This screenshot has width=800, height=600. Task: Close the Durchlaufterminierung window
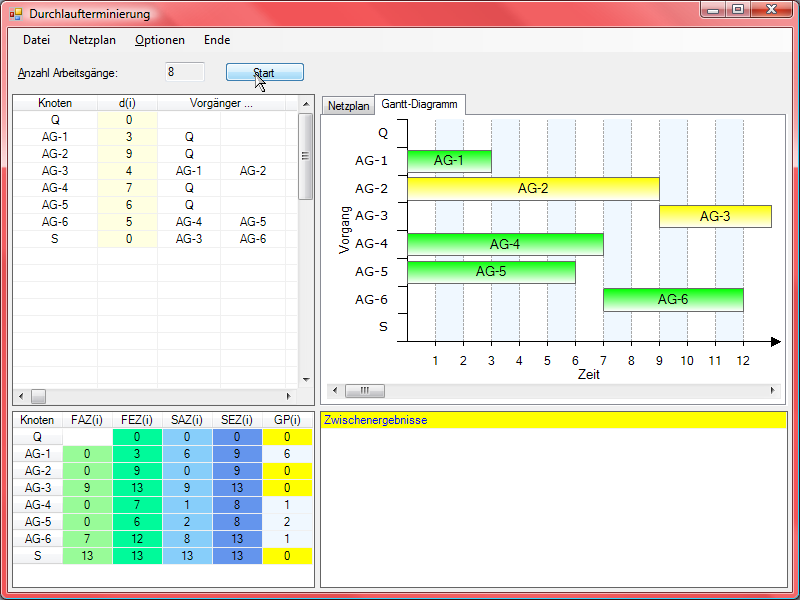pos(770,10)
